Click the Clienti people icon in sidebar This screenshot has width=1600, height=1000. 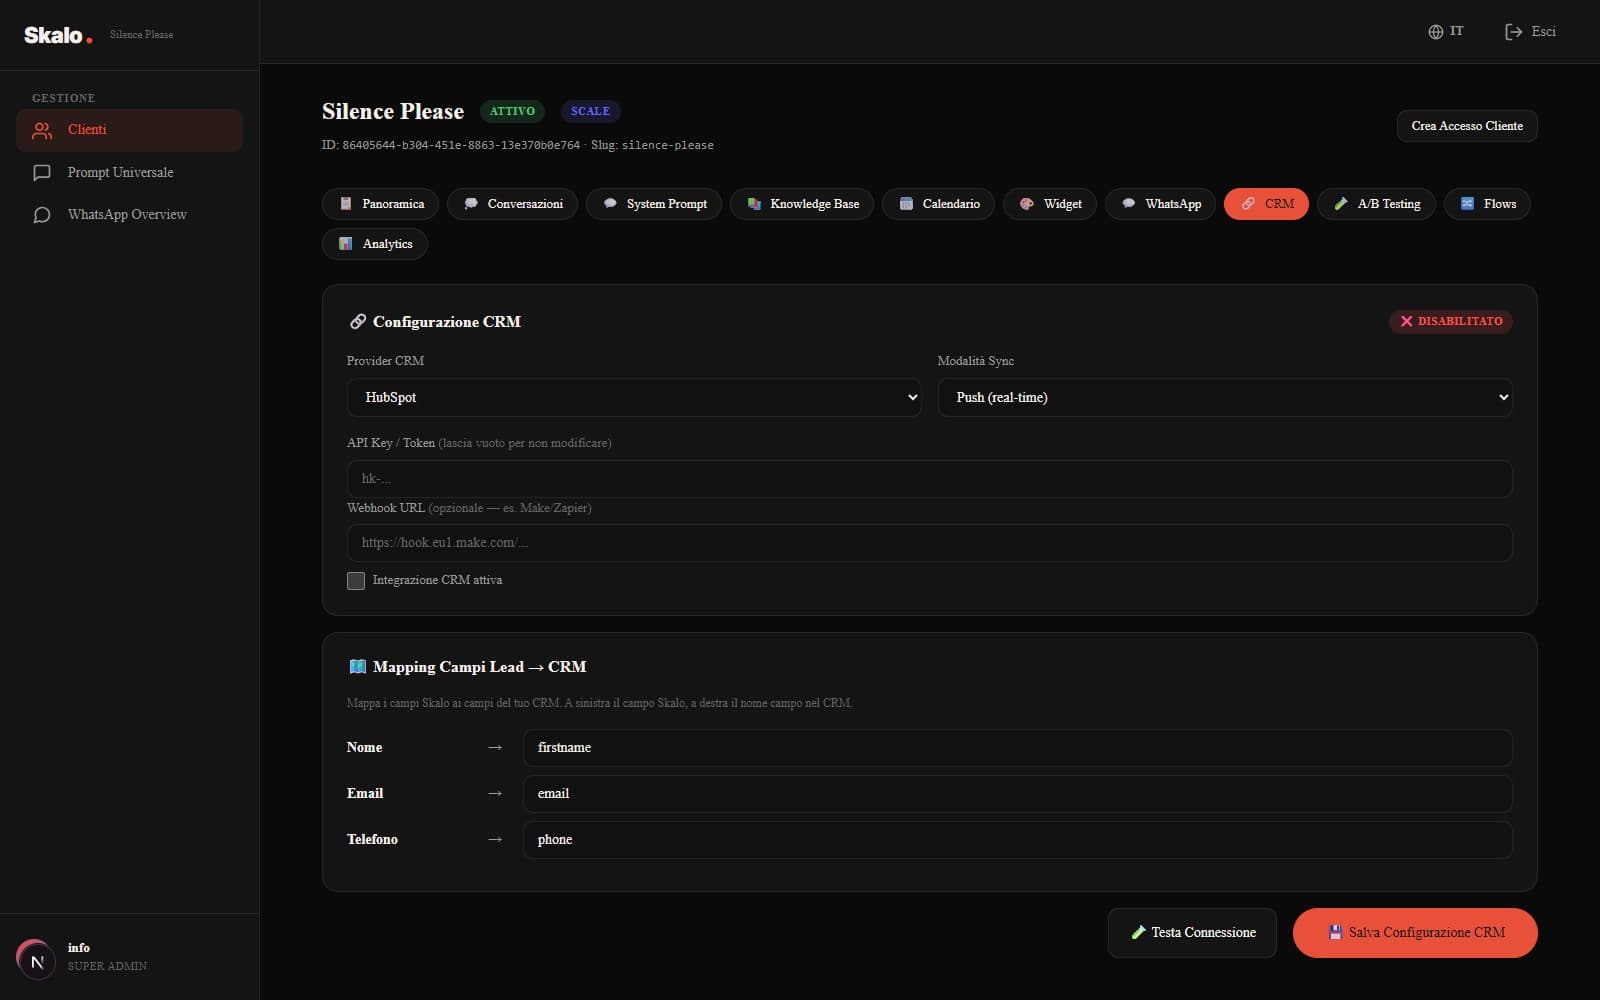click(x=42, y=130)
